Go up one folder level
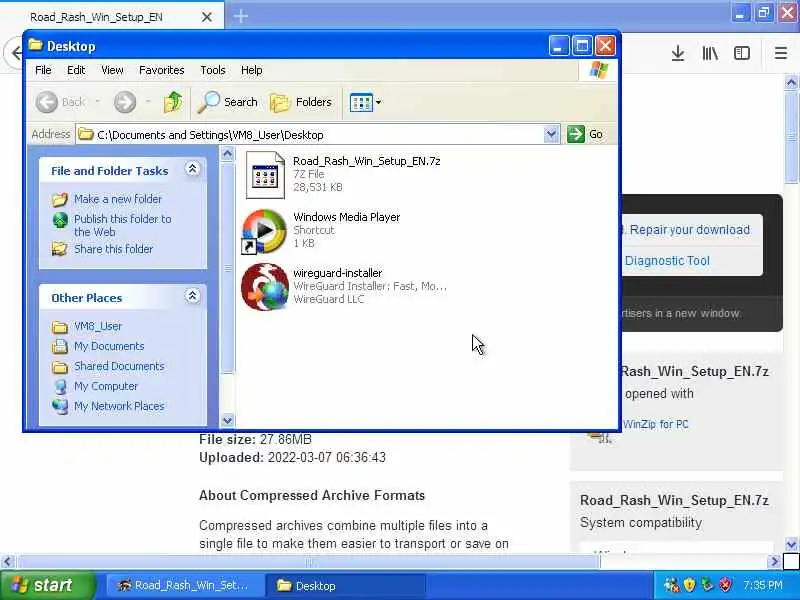 173,102
